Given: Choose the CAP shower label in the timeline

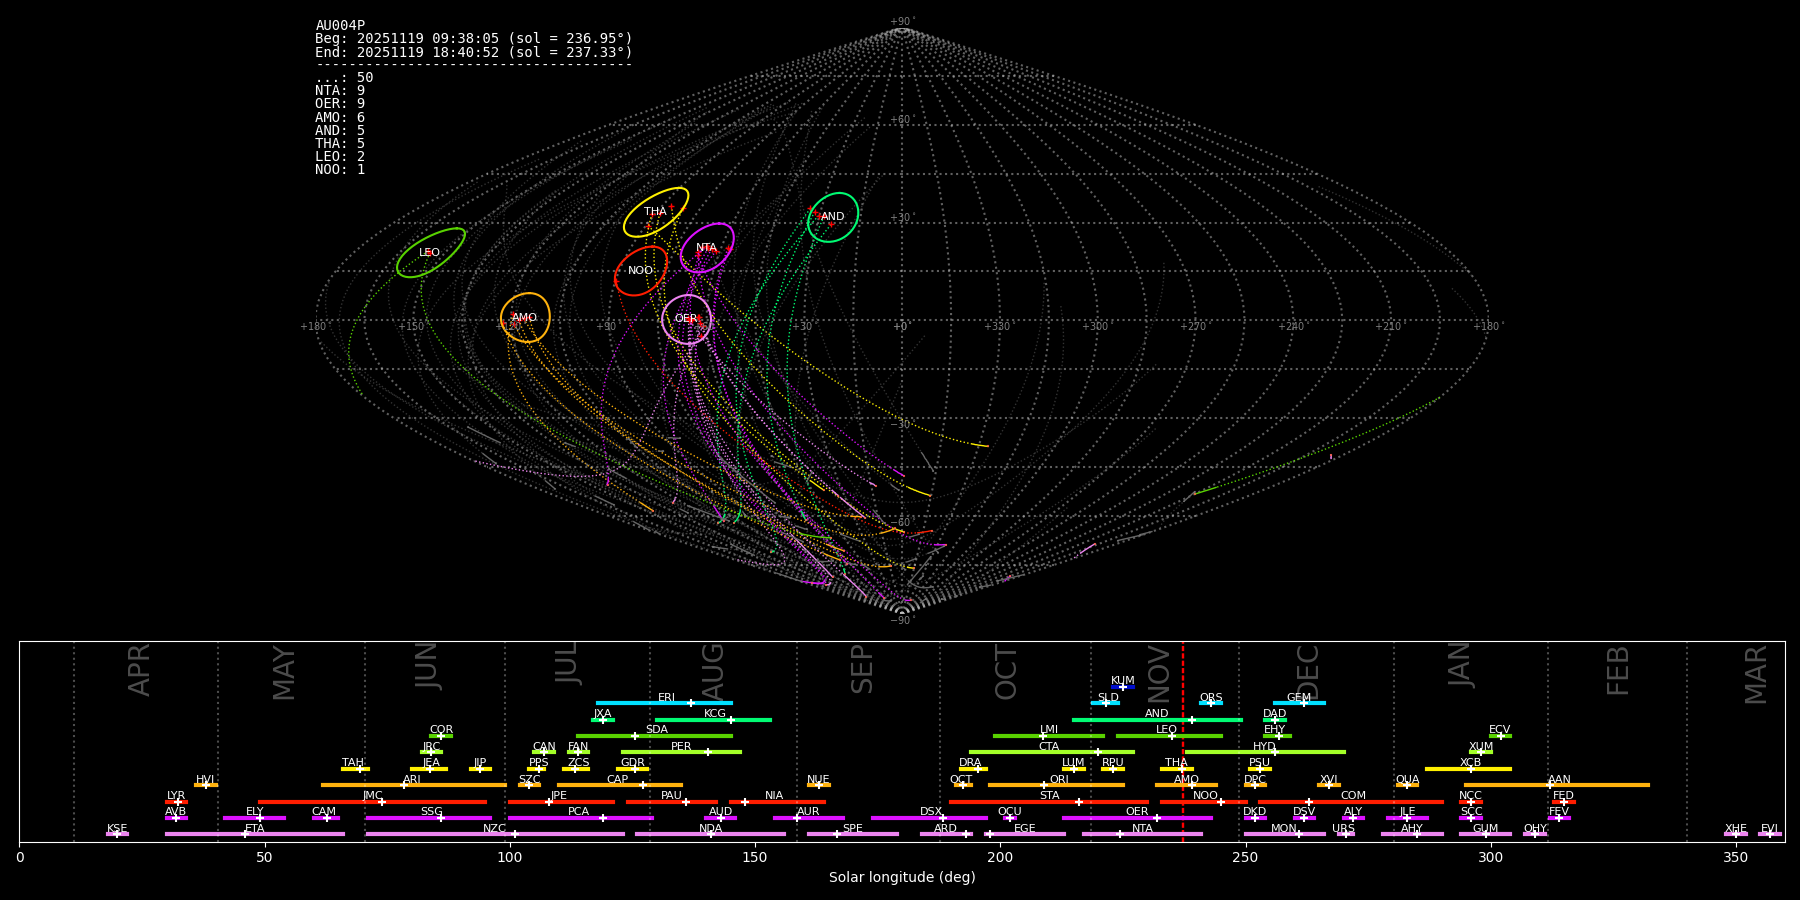Looking at the screenshot, I should point(618,780).
